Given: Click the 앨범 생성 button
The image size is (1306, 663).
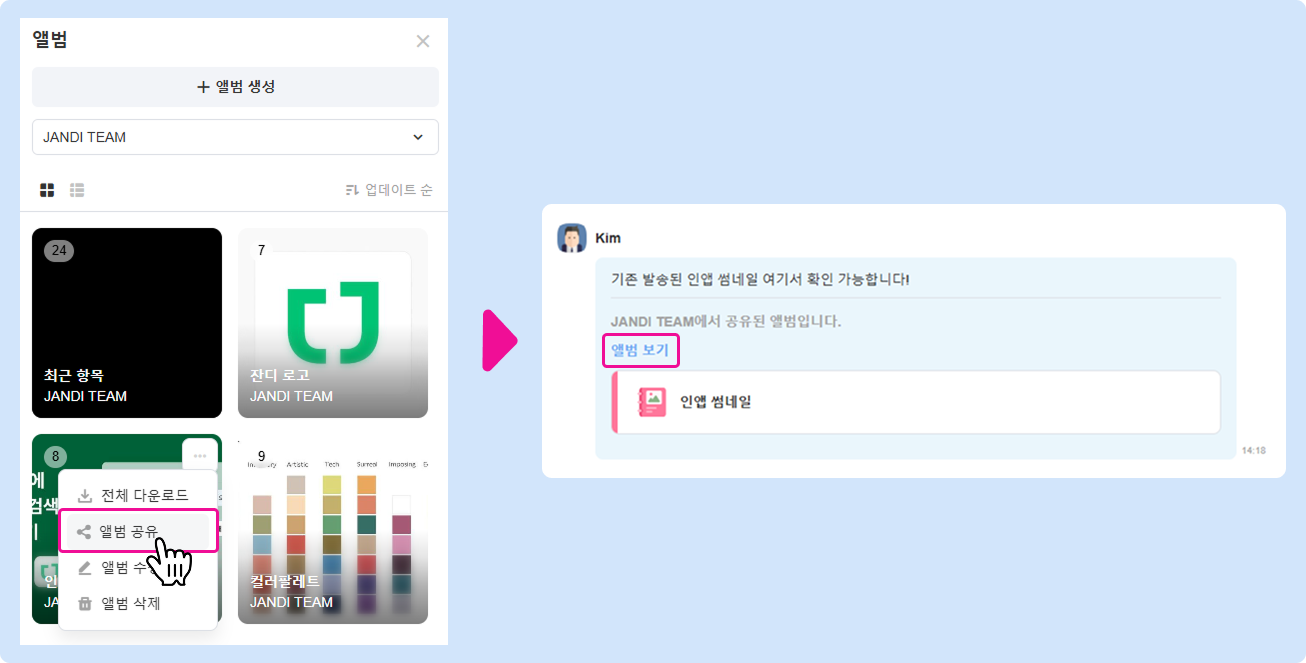Looking at the screenshot, I should click(x=235, y=87).
